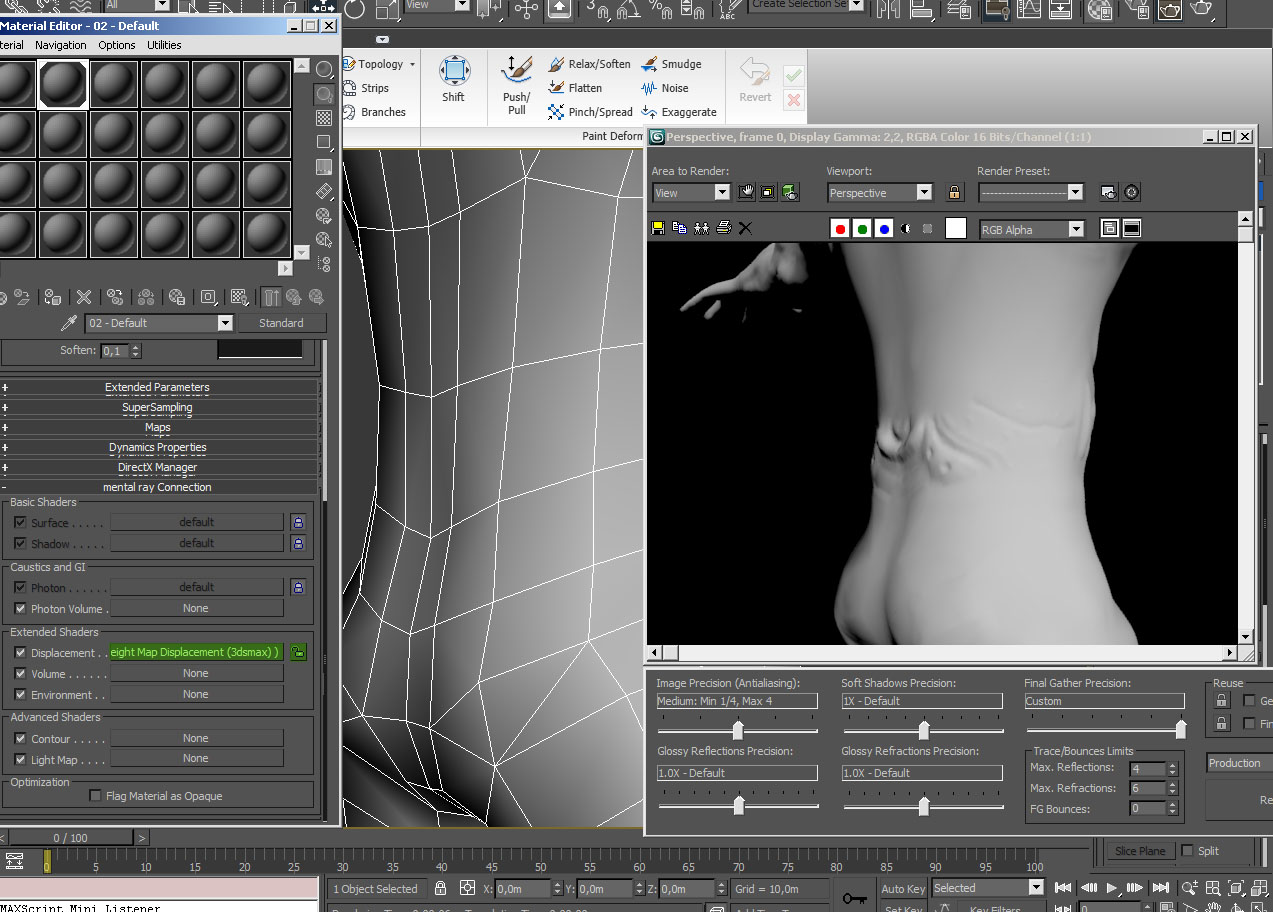Image resolution: width=1273 pixels, height=912 pixels.
Task: Toggle the Displacement shader checkbox
Action: [x=20, y=653]
